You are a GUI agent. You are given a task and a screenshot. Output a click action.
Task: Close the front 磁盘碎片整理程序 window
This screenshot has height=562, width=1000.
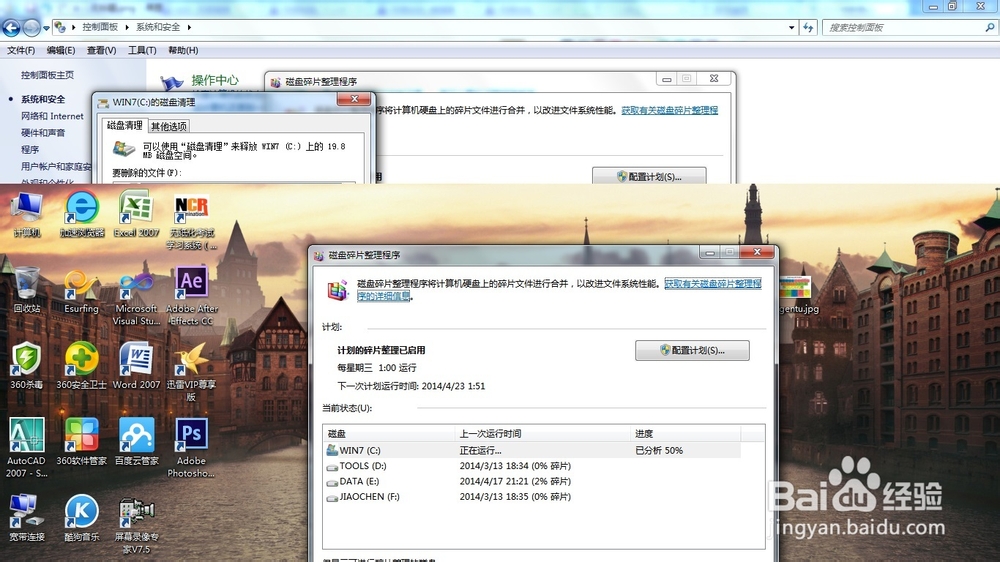click(x=757, y=252)
